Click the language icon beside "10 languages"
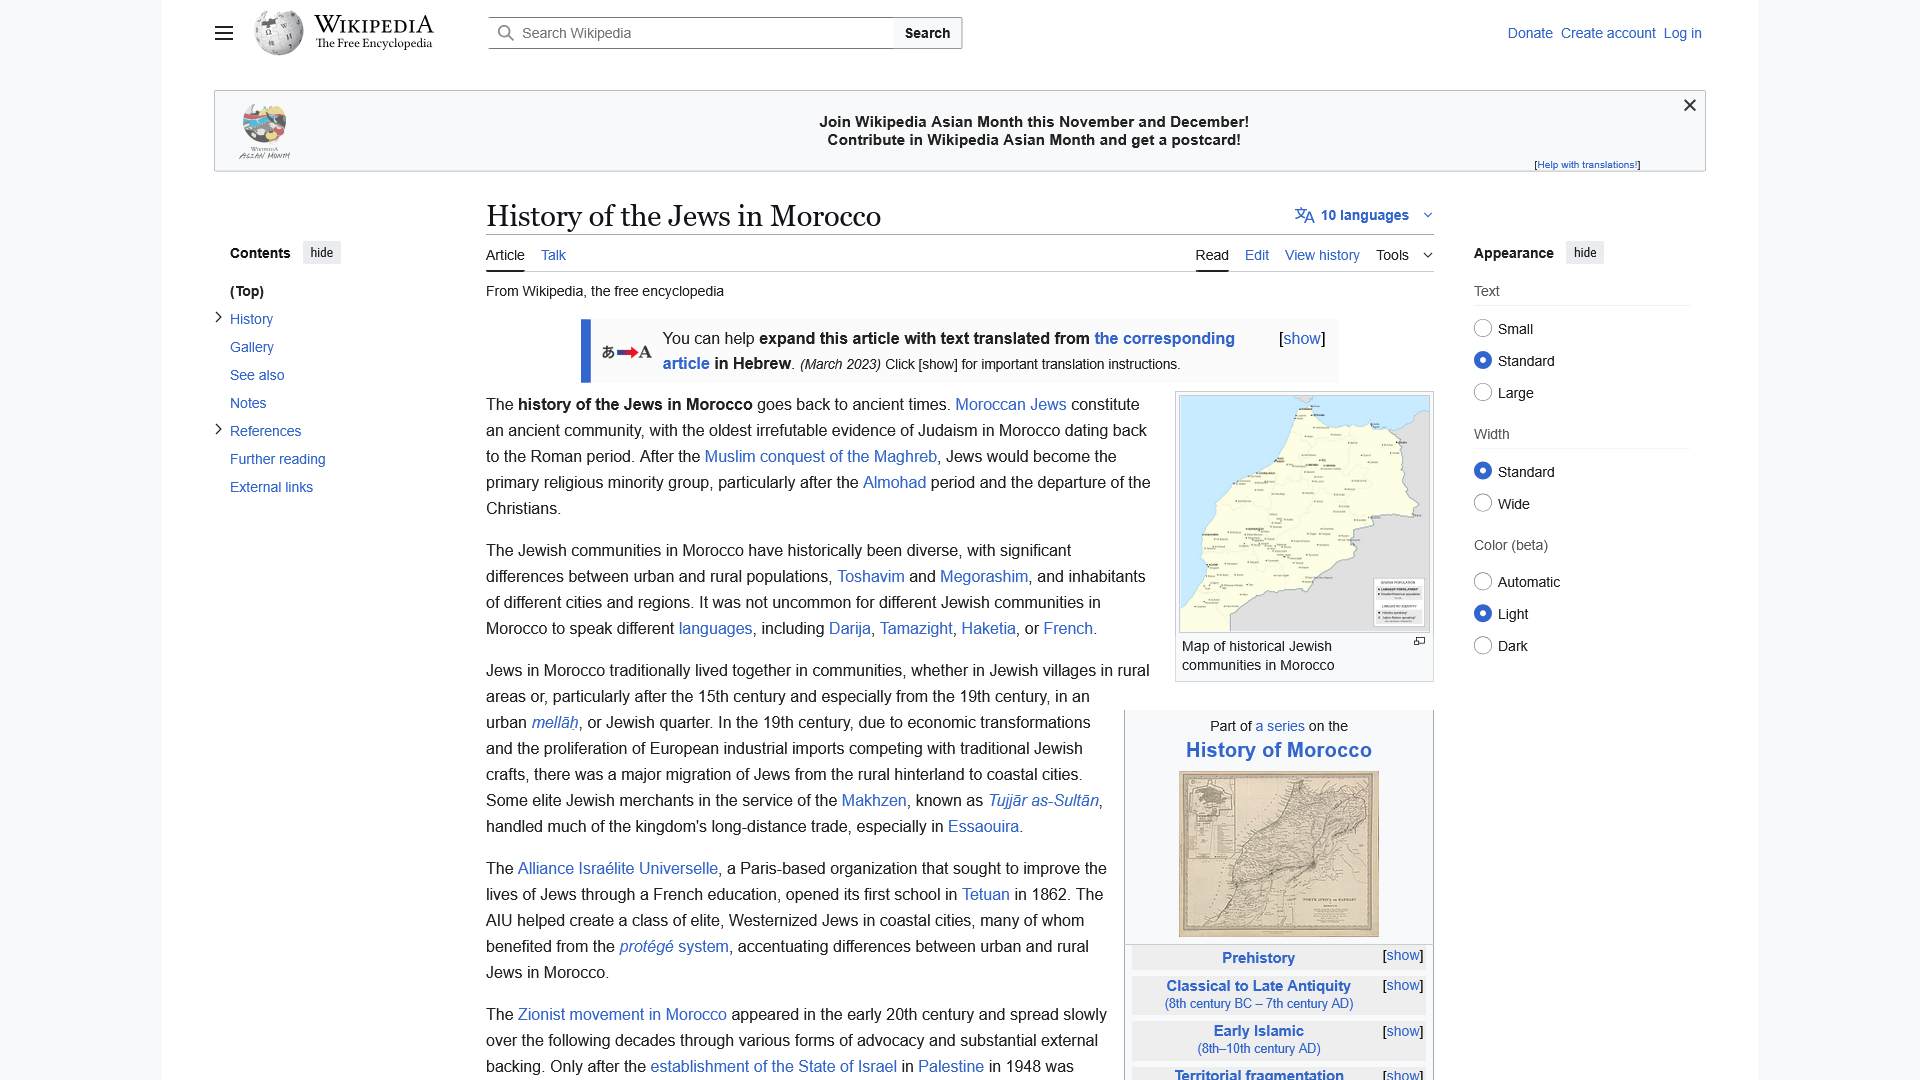Image resolution: width=1920 pixels, height=1080 pixels. pos(1303,214)
